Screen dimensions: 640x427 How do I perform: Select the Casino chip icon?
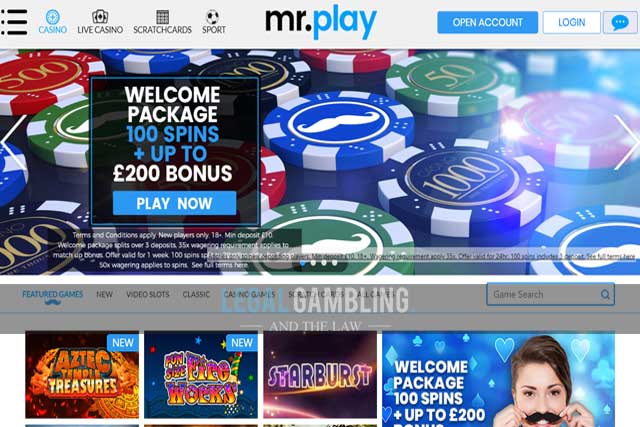[x=53, y=17]
